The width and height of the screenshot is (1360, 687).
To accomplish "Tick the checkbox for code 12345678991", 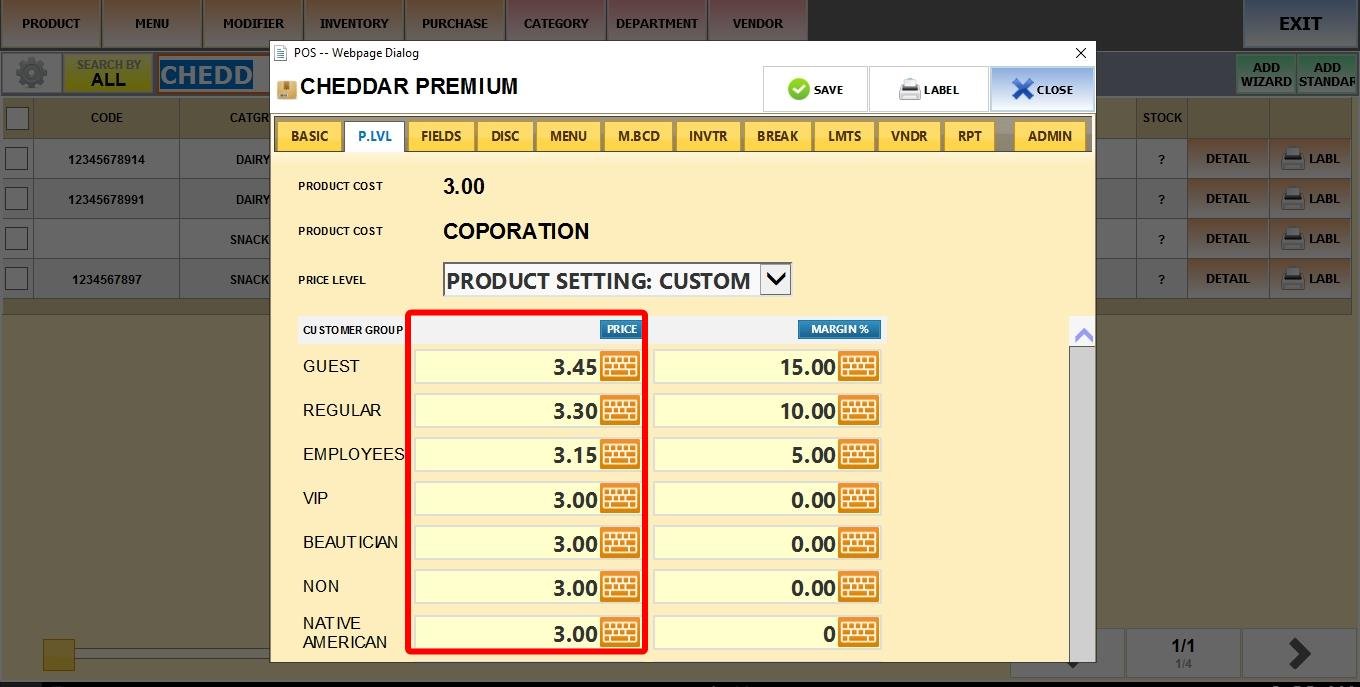I will pos(17,198).
